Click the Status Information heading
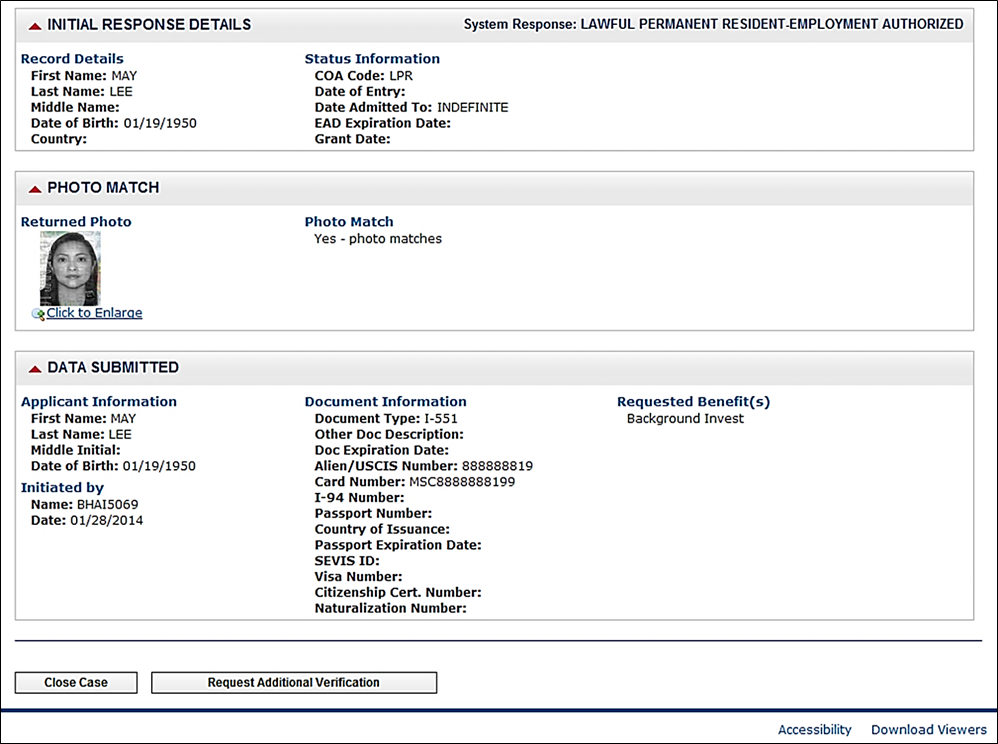998x744 pixels. click(x=372, y=59)
